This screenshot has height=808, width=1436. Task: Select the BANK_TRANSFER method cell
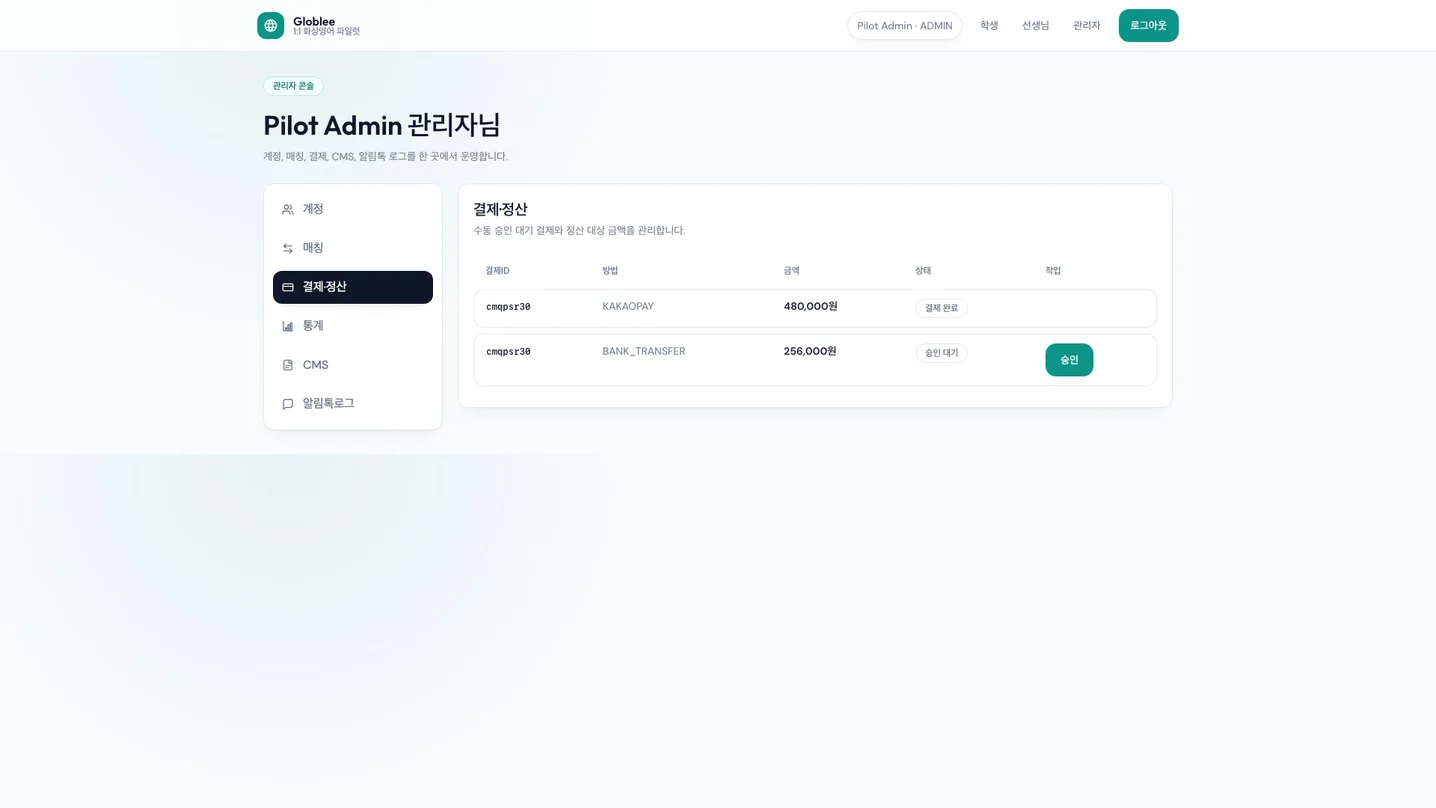tap(644, 352)
